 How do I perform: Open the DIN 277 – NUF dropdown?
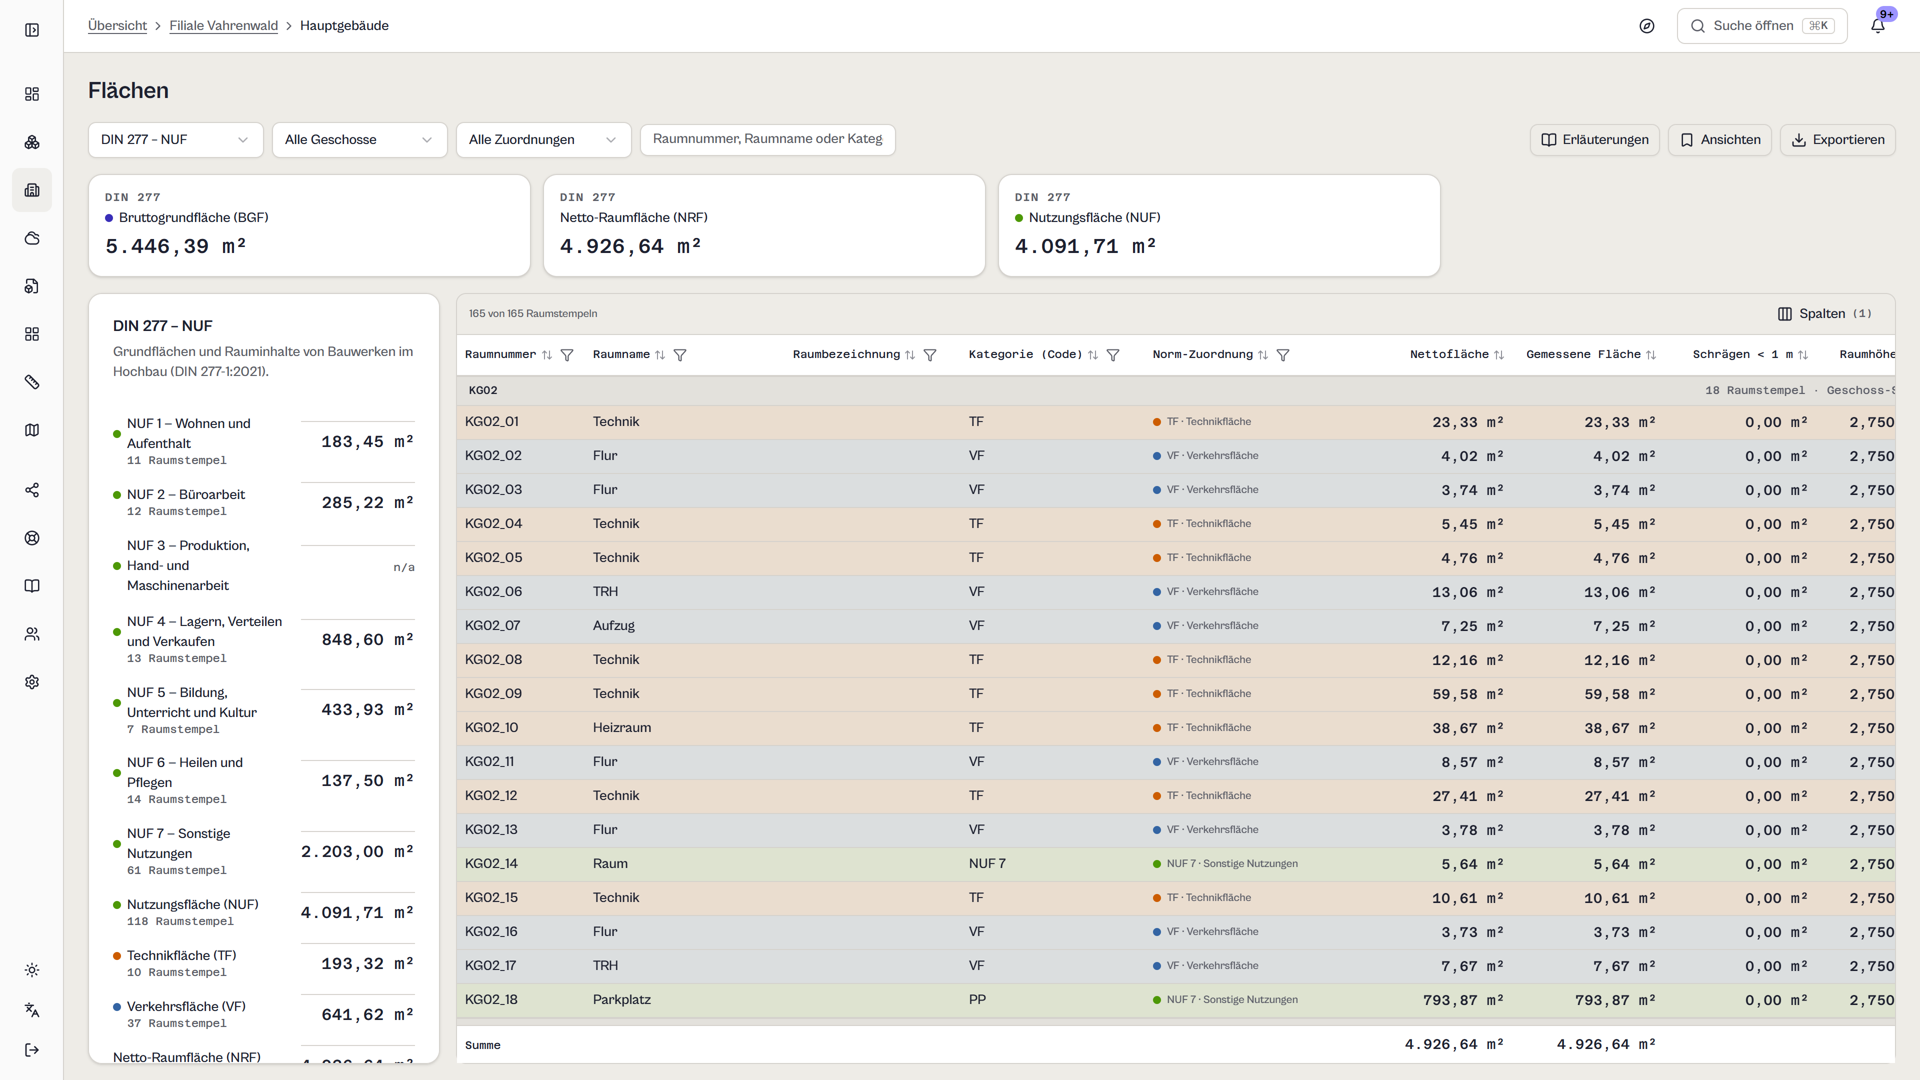(176, 140)
